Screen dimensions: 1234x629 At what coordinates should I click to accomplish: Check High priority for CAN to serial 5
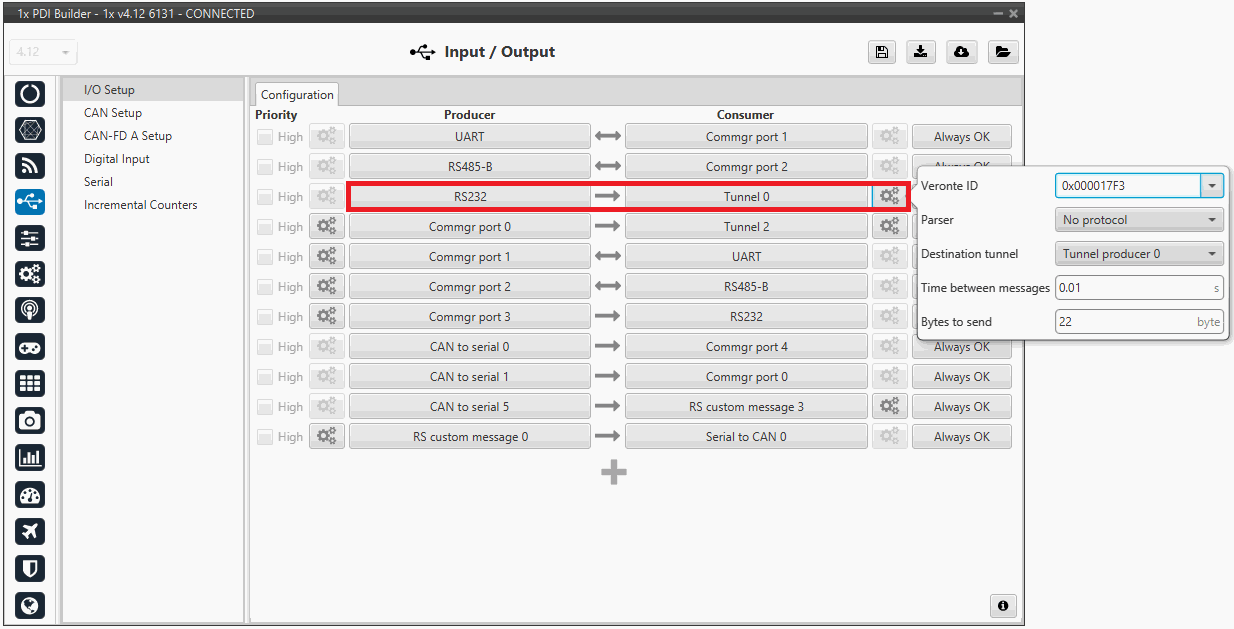(265, 407)
